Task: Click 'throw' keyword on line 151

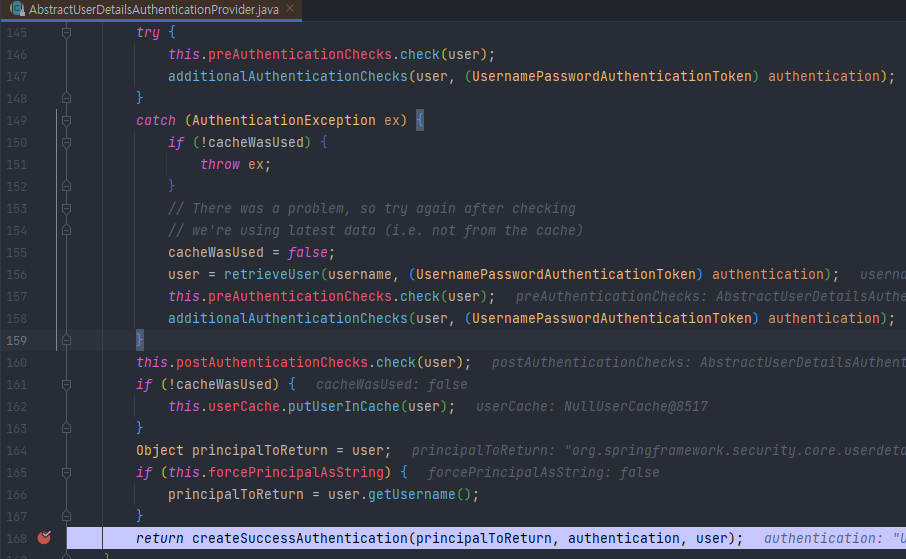Action: (x=220, y=164)
